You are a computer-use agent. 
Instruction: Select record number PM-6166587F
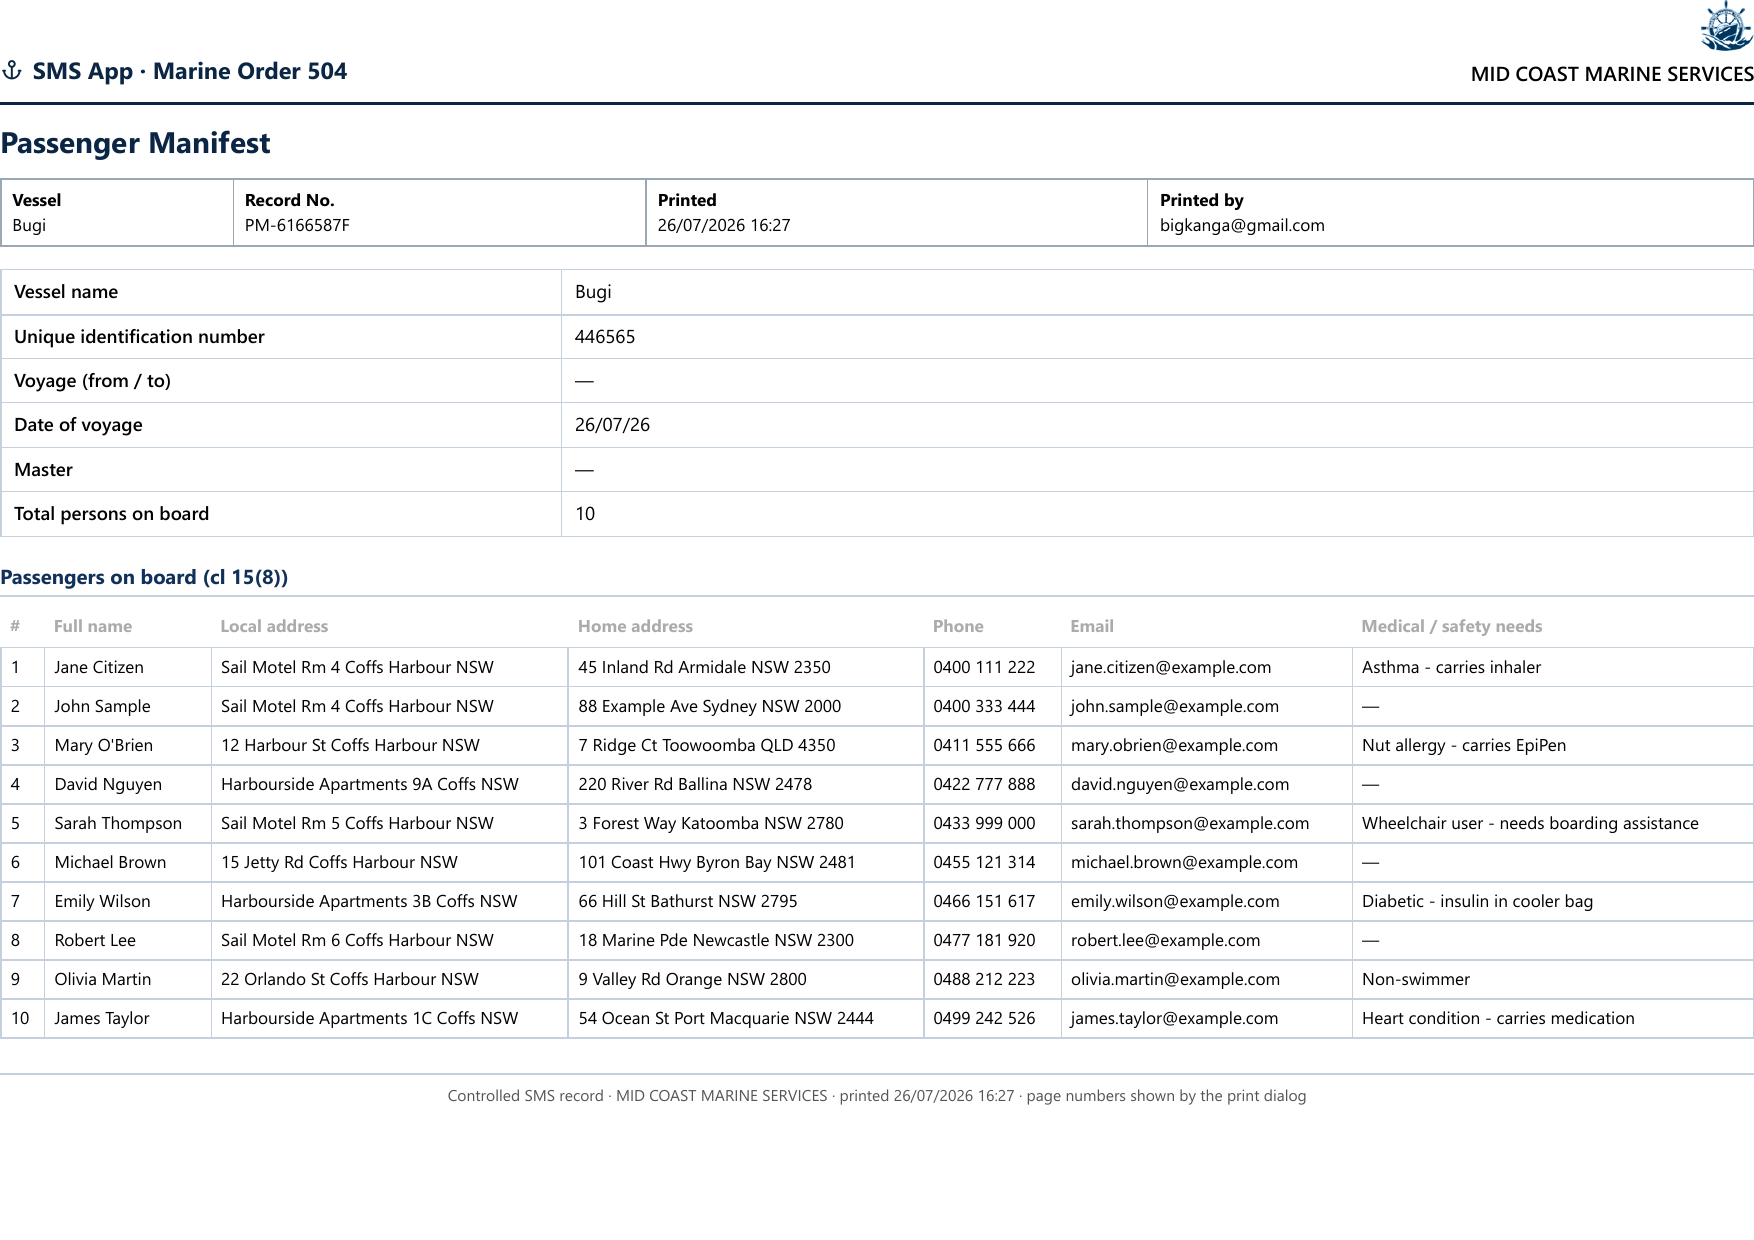pos(297,225)
